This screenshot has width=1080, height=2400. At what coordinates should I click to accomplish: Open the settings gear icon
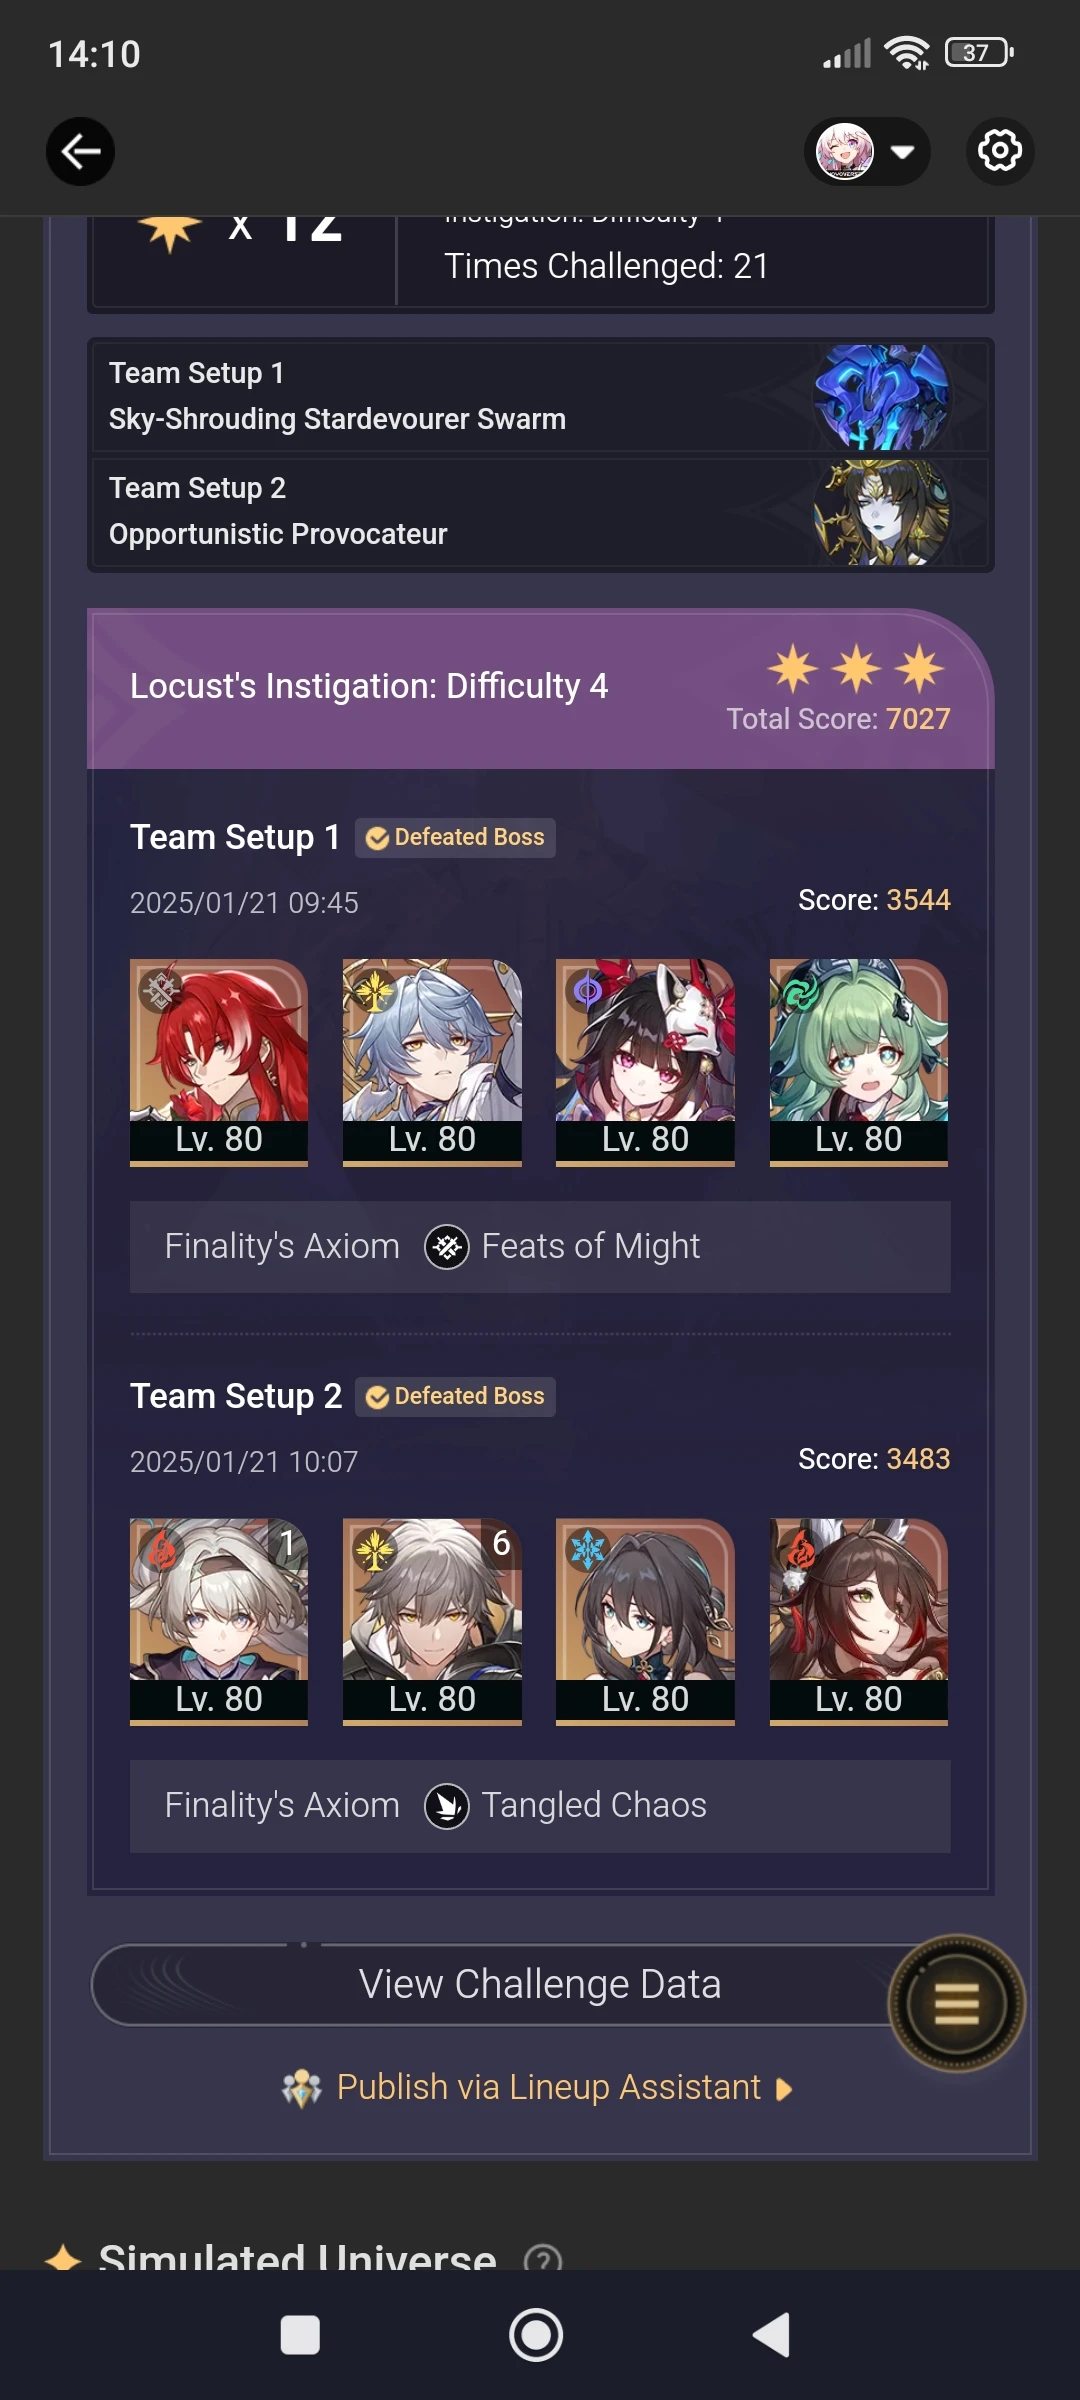pyautogui.click(x=999, y=152)
